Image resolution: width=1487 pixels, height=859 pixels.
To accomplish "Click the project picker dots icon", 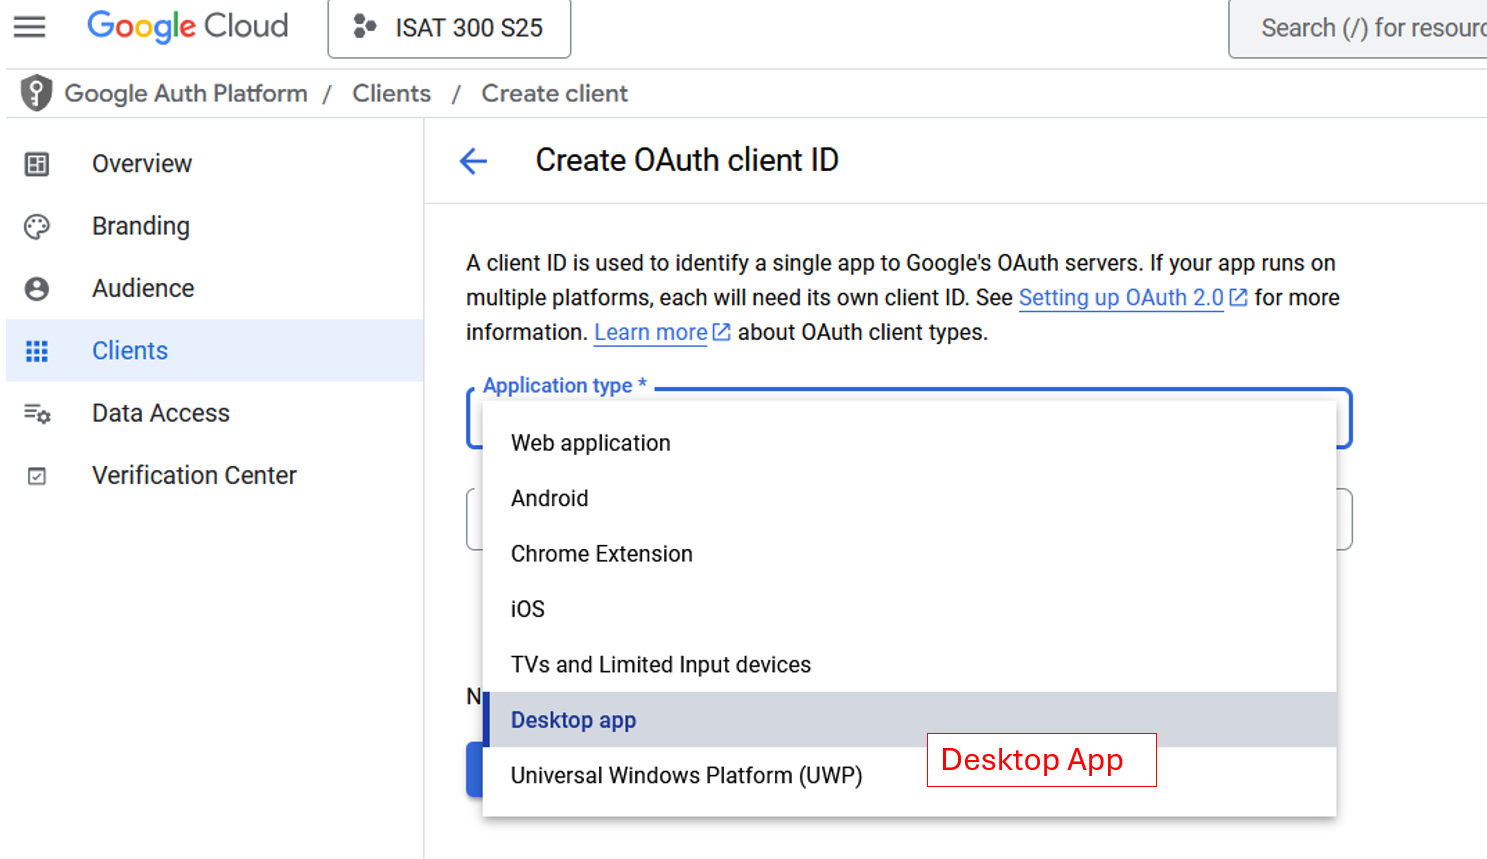I will tap(365, 27).
